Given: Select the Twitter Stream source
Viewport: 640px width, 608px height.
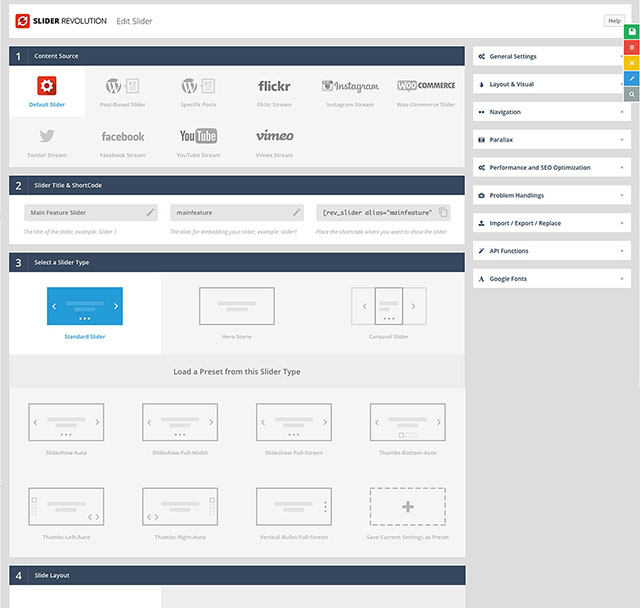Looking at the screenshot, I should (x=47, y=142).
